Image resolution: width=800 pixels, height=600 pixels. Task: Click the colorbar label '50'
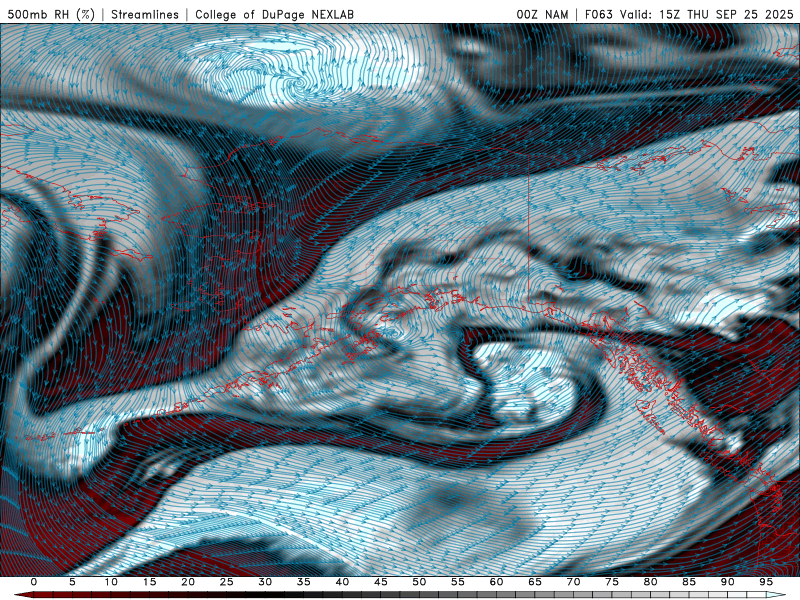pyautogui.click(x=419, y=582)
